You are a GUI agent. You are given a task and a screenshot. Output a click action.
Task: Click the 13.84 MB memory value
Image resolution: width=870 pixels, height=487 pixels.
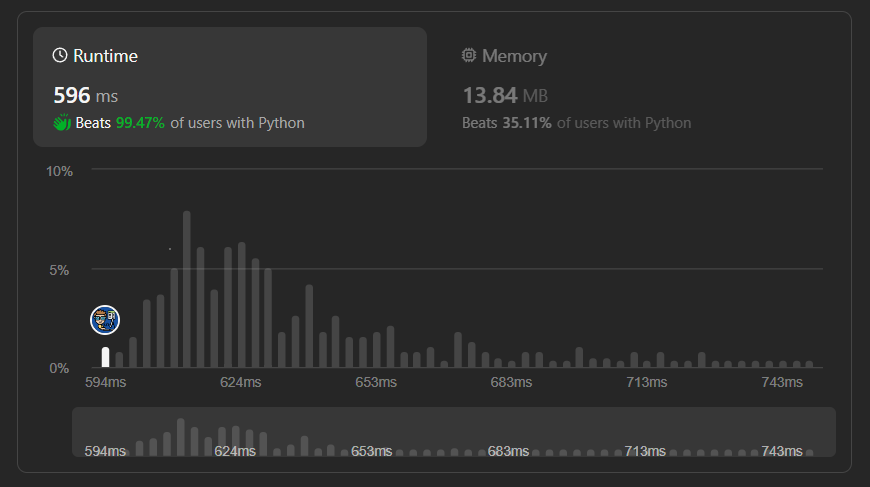coord(504,96)
